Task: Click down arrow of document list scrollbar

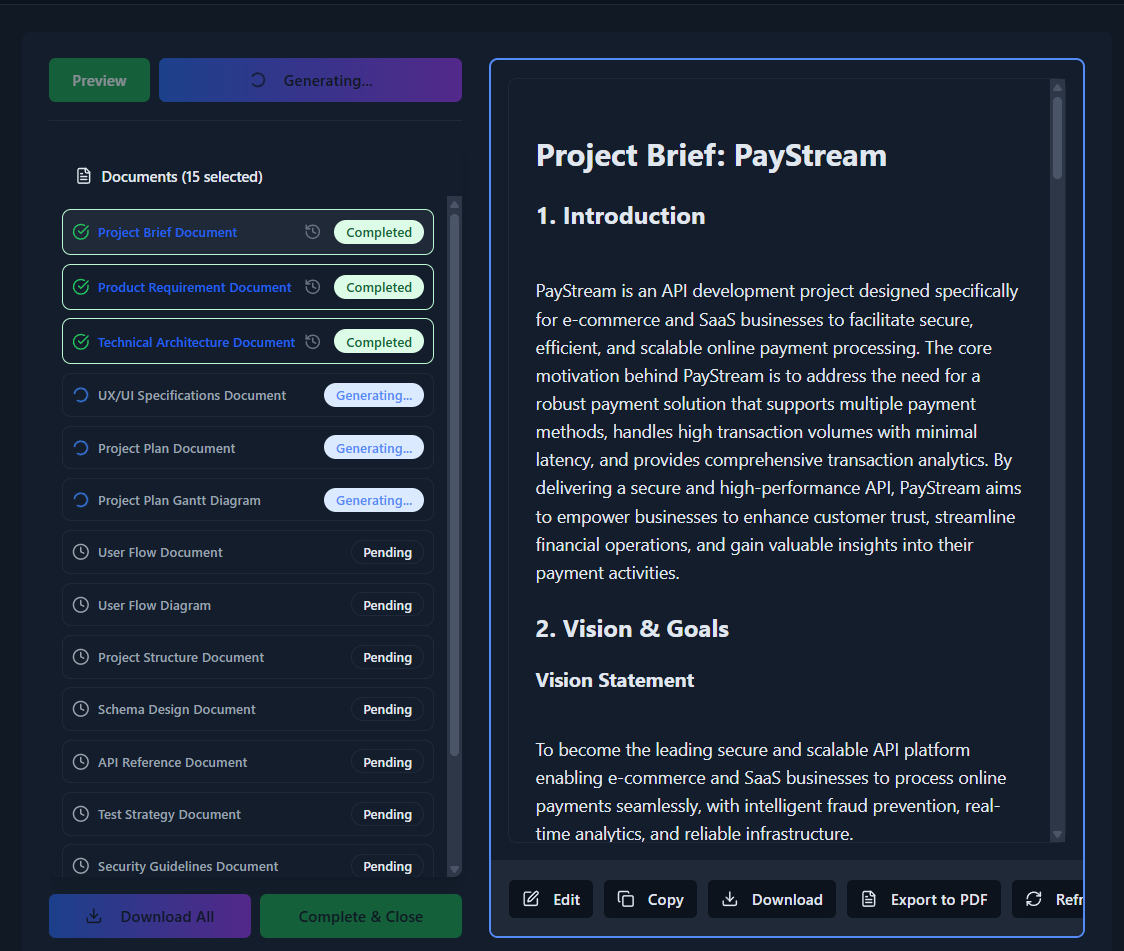Action: (454, 869)
